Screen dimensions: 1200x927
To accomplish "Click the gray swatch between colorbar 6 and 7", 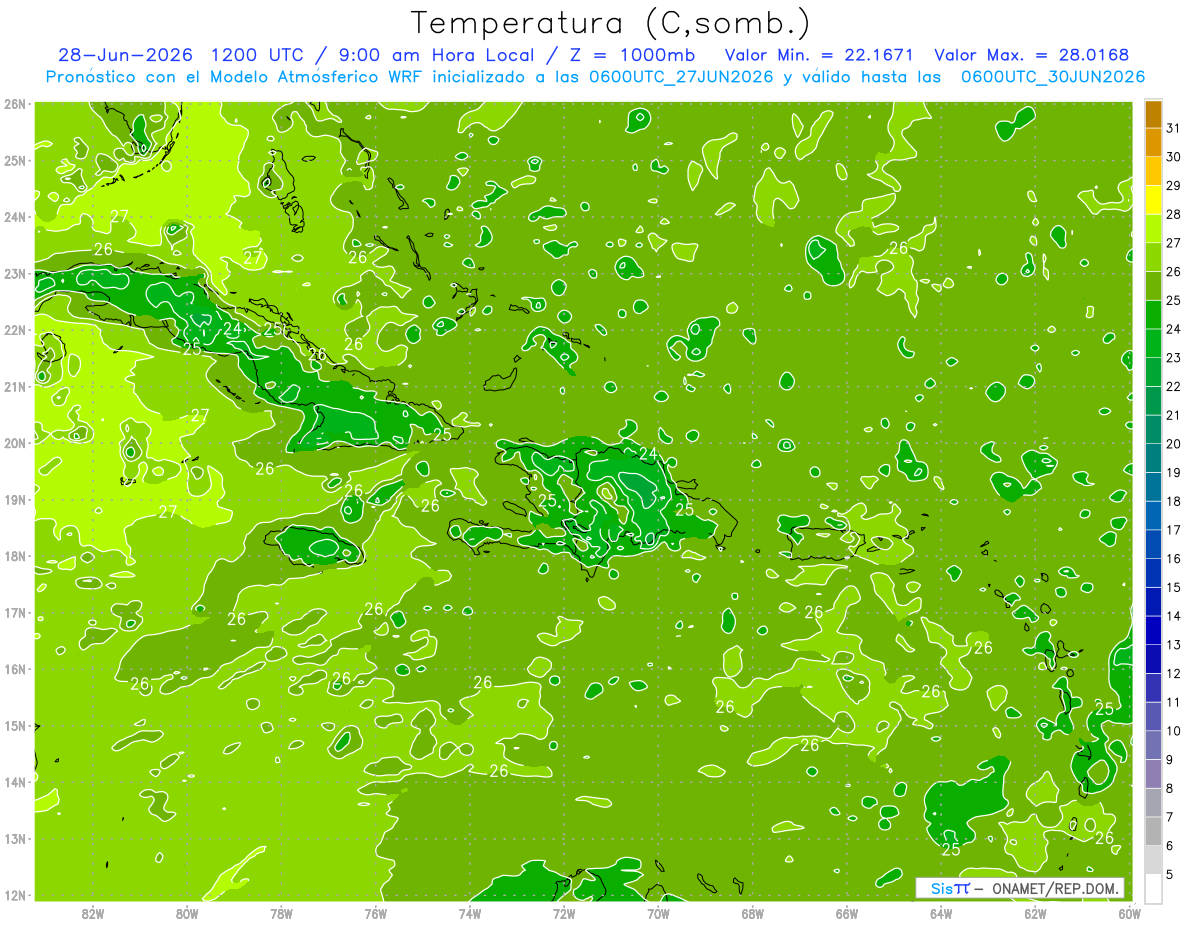I will click(1153, 831).
